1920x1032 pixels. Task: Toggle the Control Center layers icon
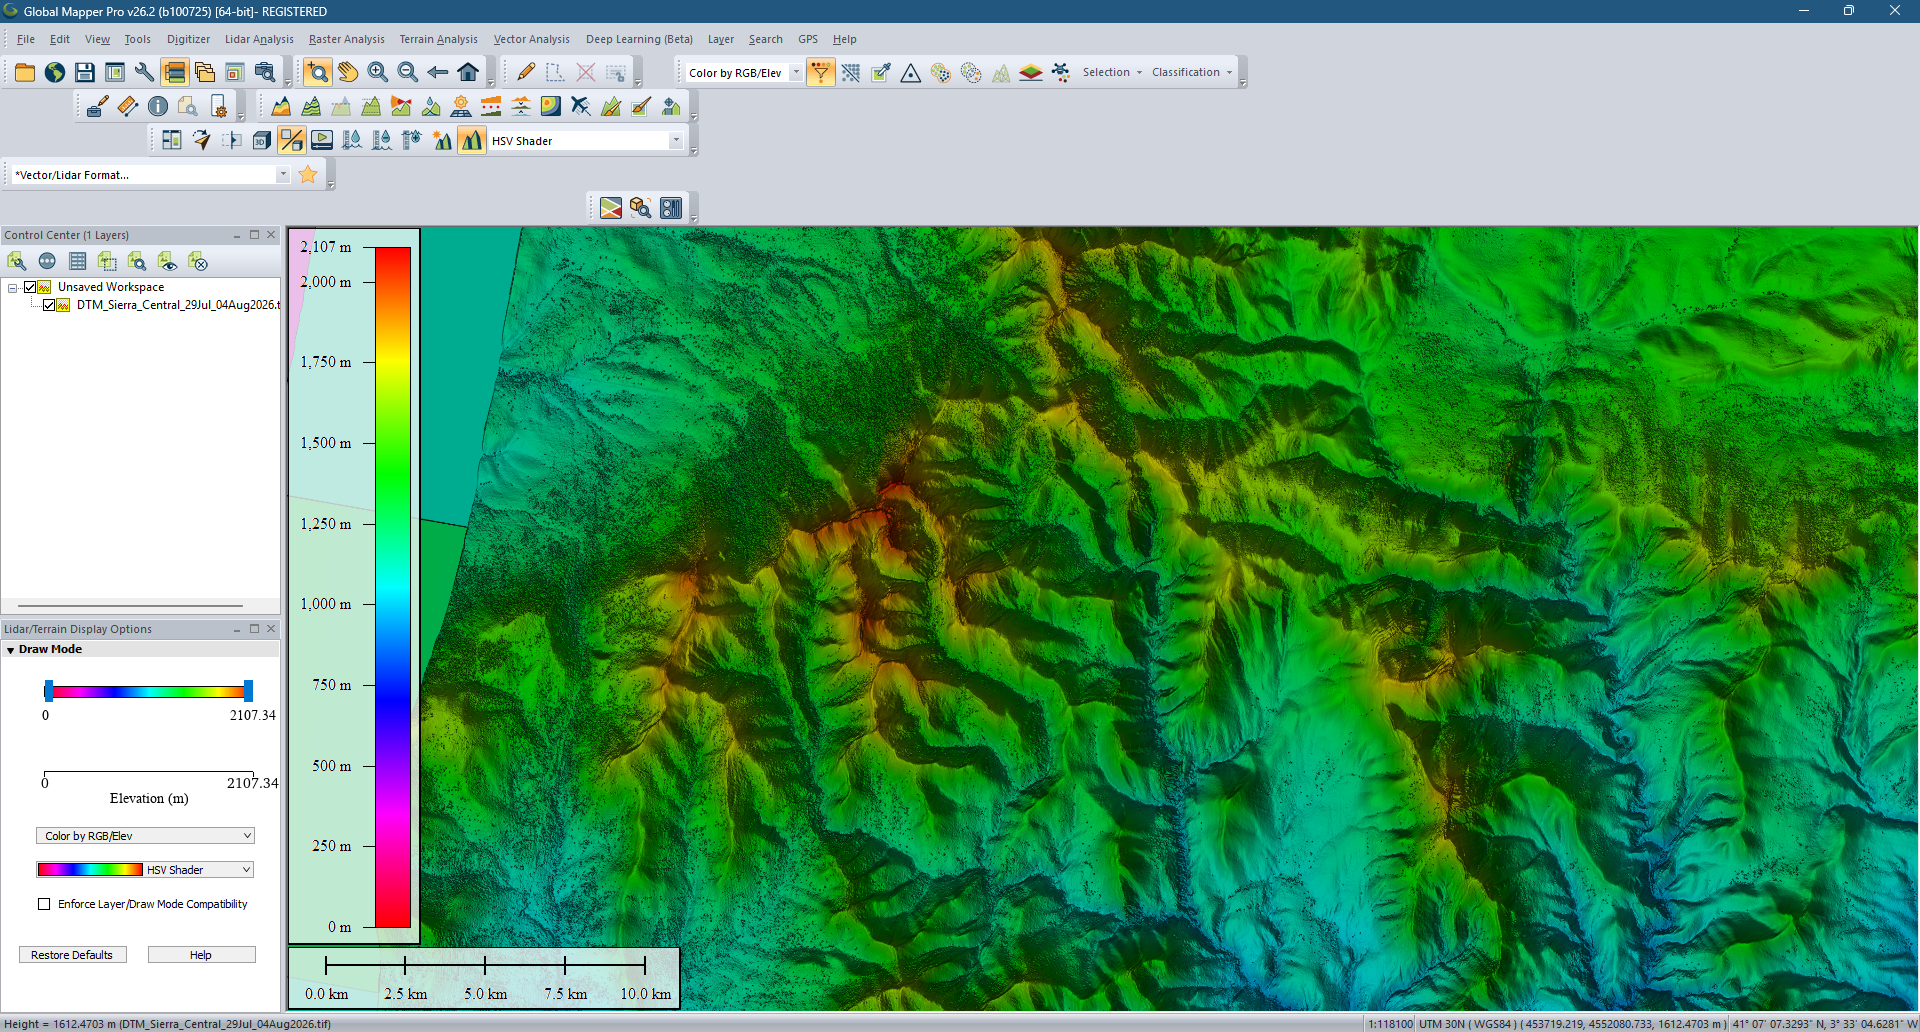(x=175, y=72)
